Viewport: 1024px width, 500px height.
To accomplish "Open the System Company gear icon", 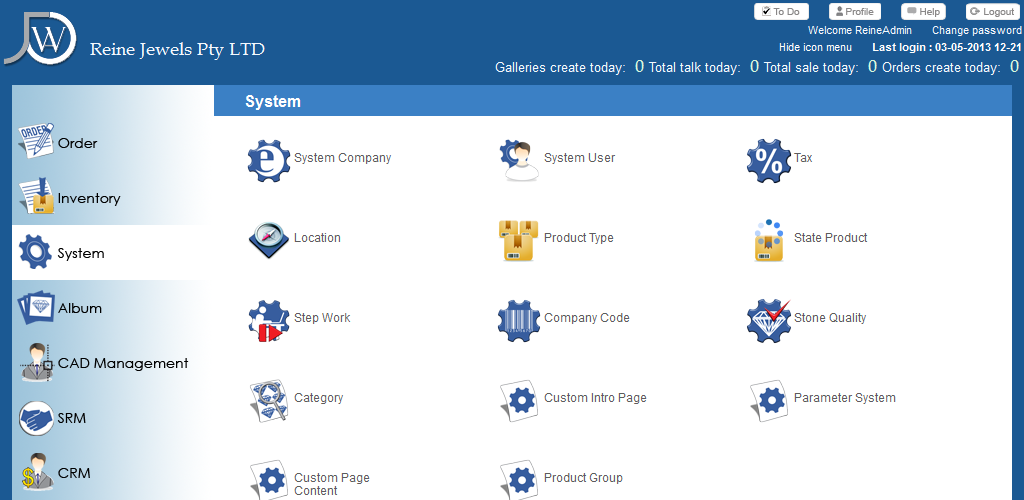I will point(268,160).
